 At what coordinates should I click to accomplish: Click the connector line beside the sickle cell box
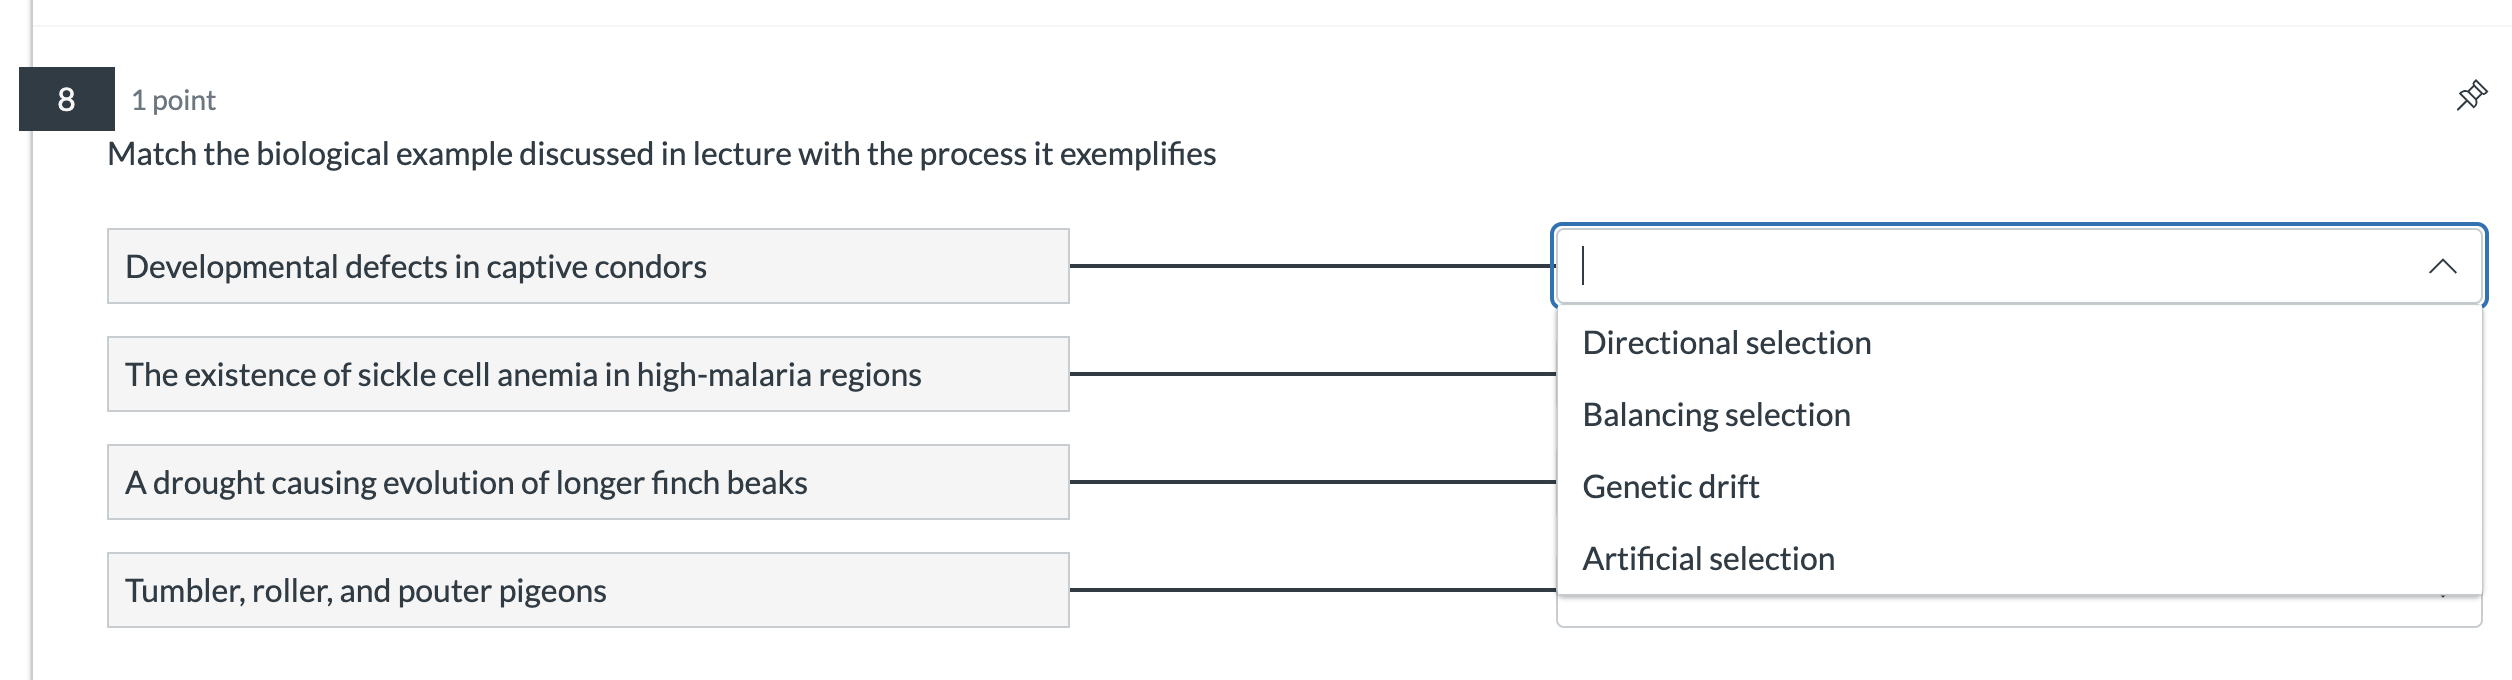(1310, 374)
